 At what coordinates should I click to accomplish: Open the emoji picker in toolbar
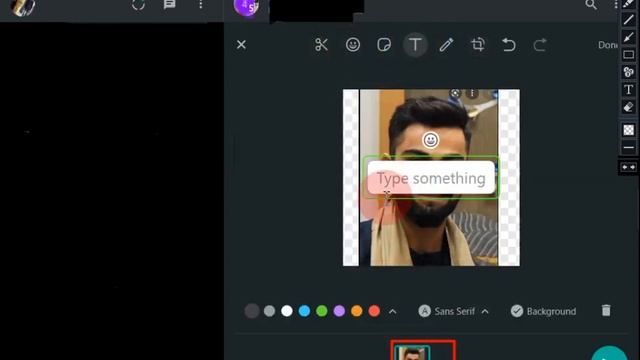point(353,44)
